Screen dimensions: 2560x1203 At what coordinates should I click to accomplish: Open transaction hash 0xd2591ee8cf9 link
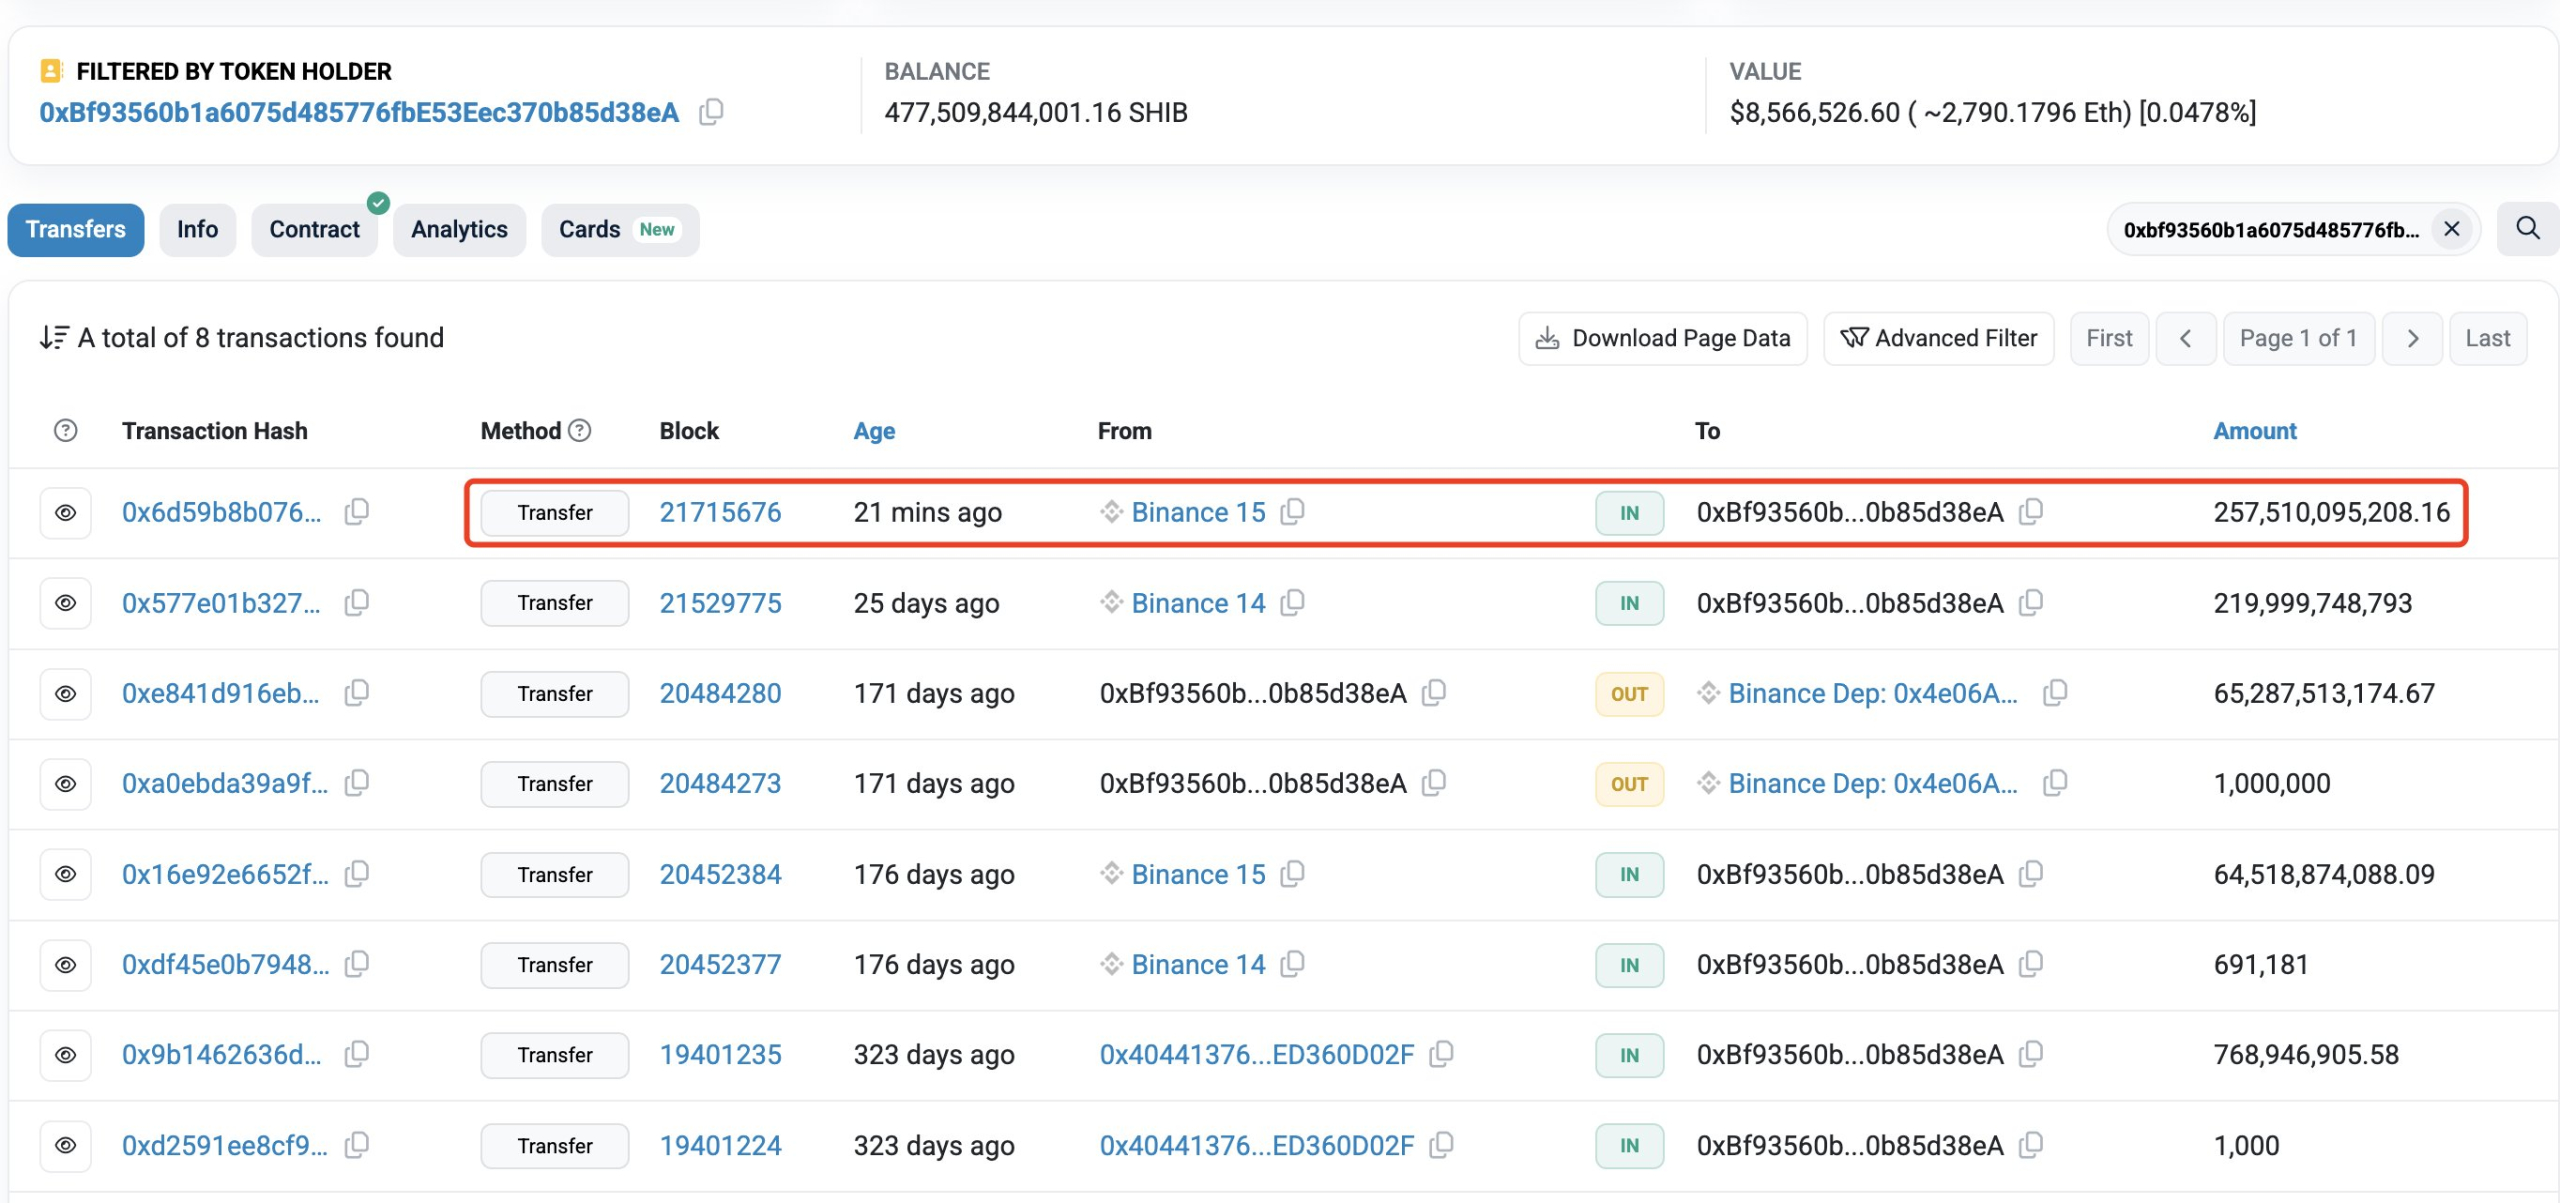225,1145
